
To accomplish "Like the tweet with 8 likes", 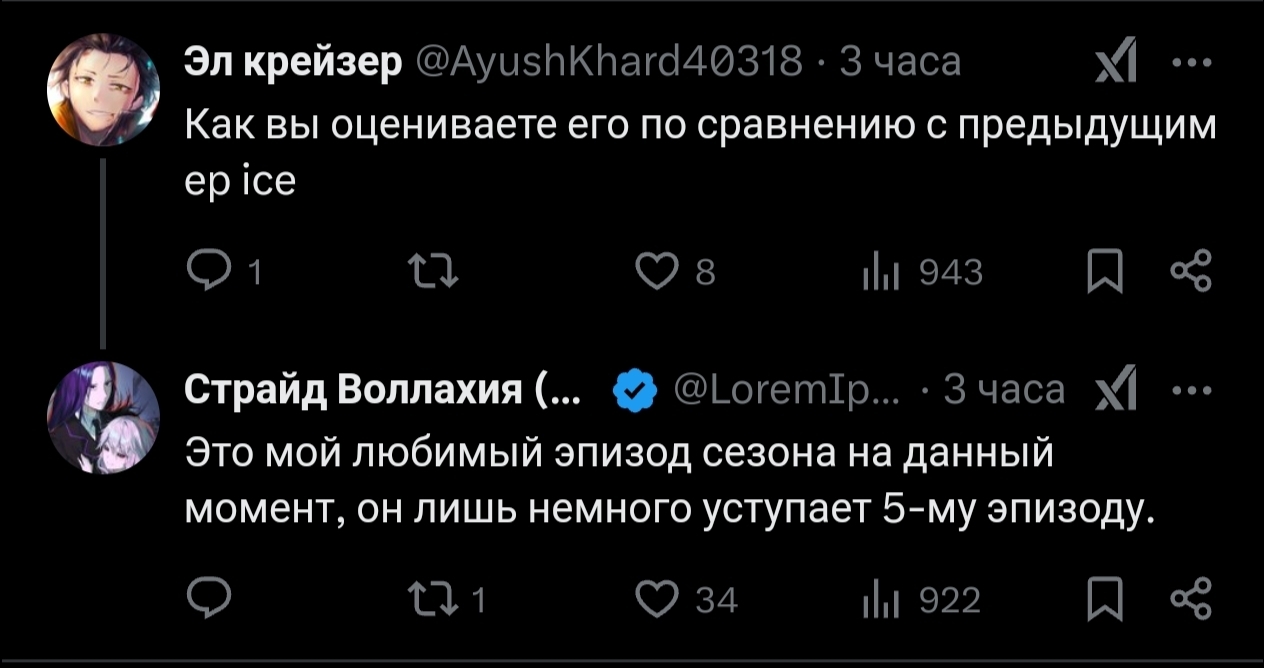I will click(656, 271).
